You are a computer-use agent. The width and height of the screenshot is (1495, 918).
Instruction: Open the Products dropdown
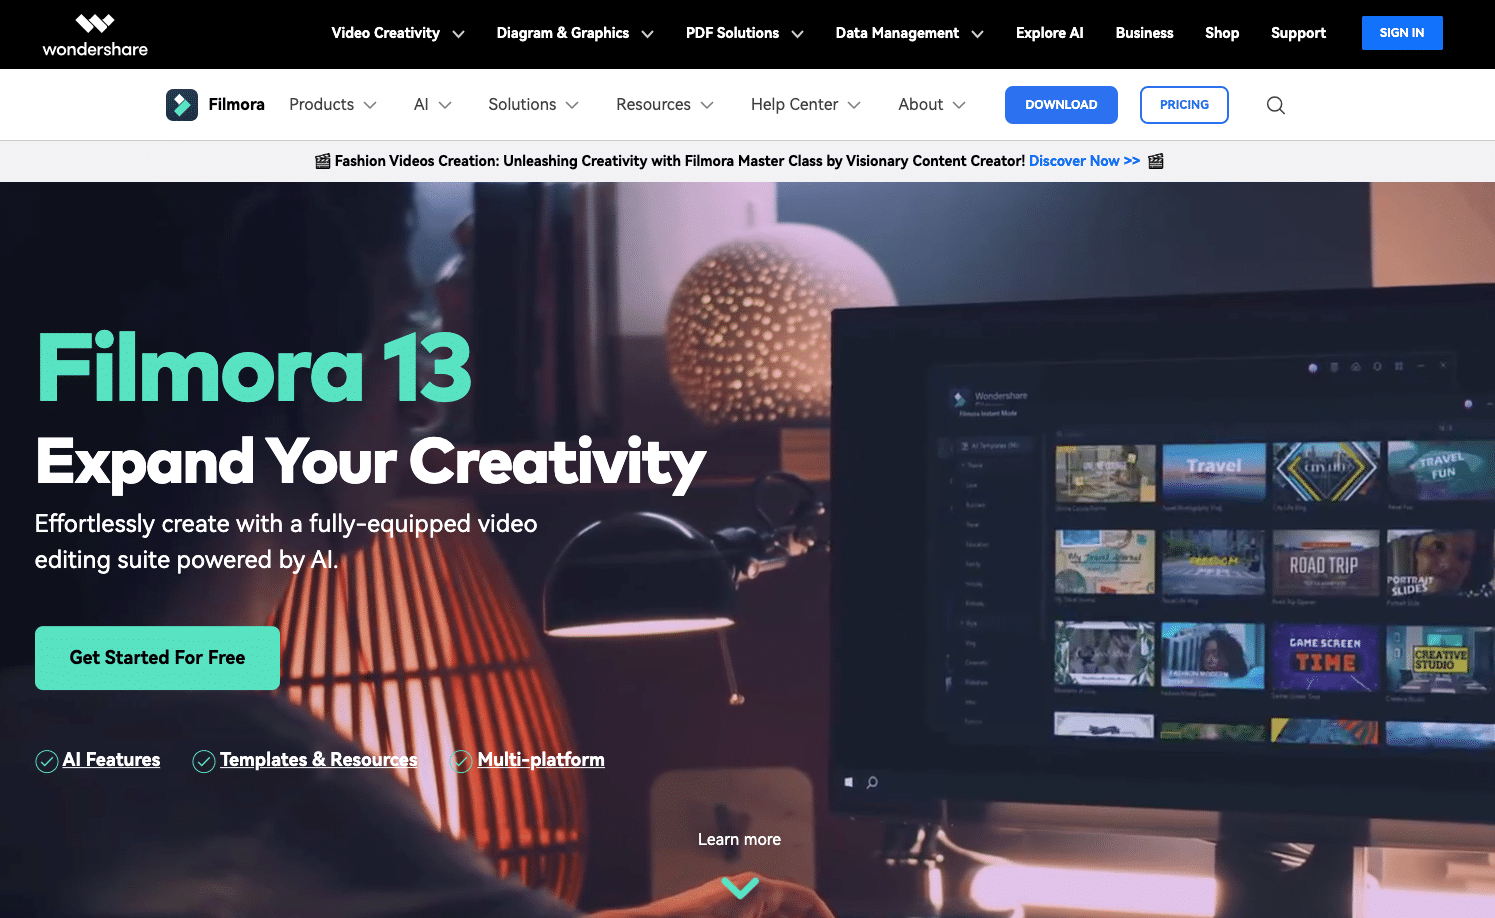333,105
